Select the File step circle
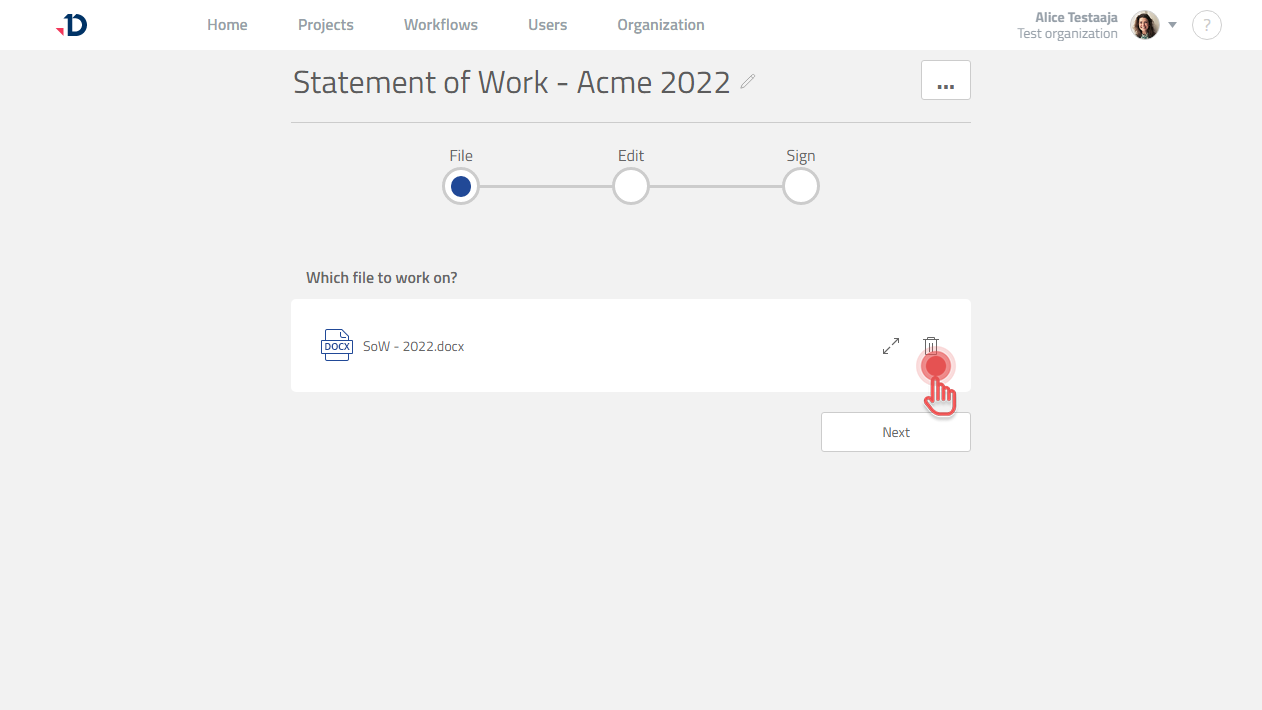This screenshot has height=710, width=1262. click(x=461, y=186)
